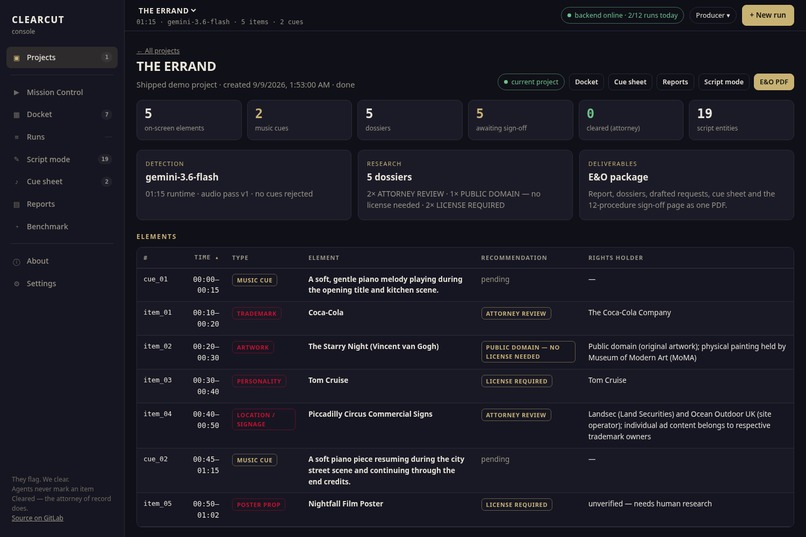Click Piccadilly Circus Commercial Signs element
This screenshot has width=806, height=537.
point(370,414)
